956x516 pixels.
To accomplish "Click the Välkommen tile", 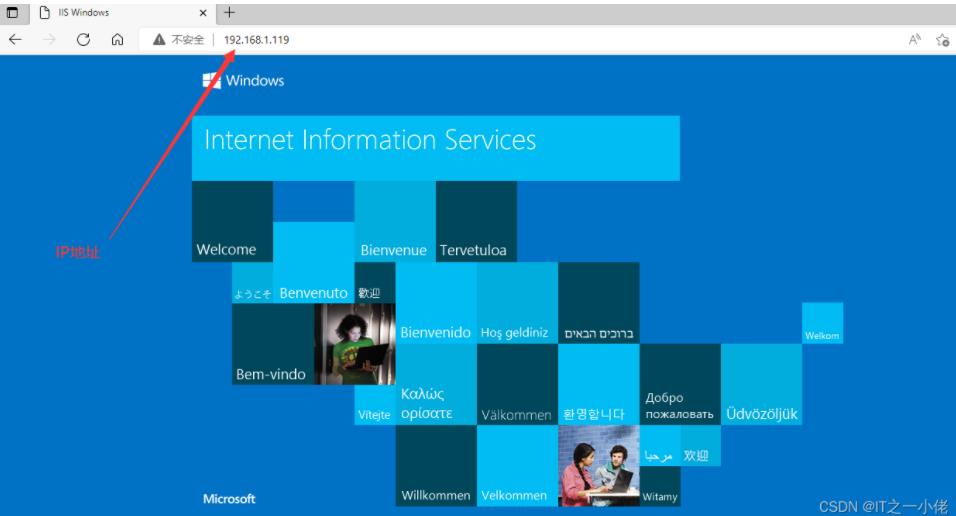I will coord(517,384).
